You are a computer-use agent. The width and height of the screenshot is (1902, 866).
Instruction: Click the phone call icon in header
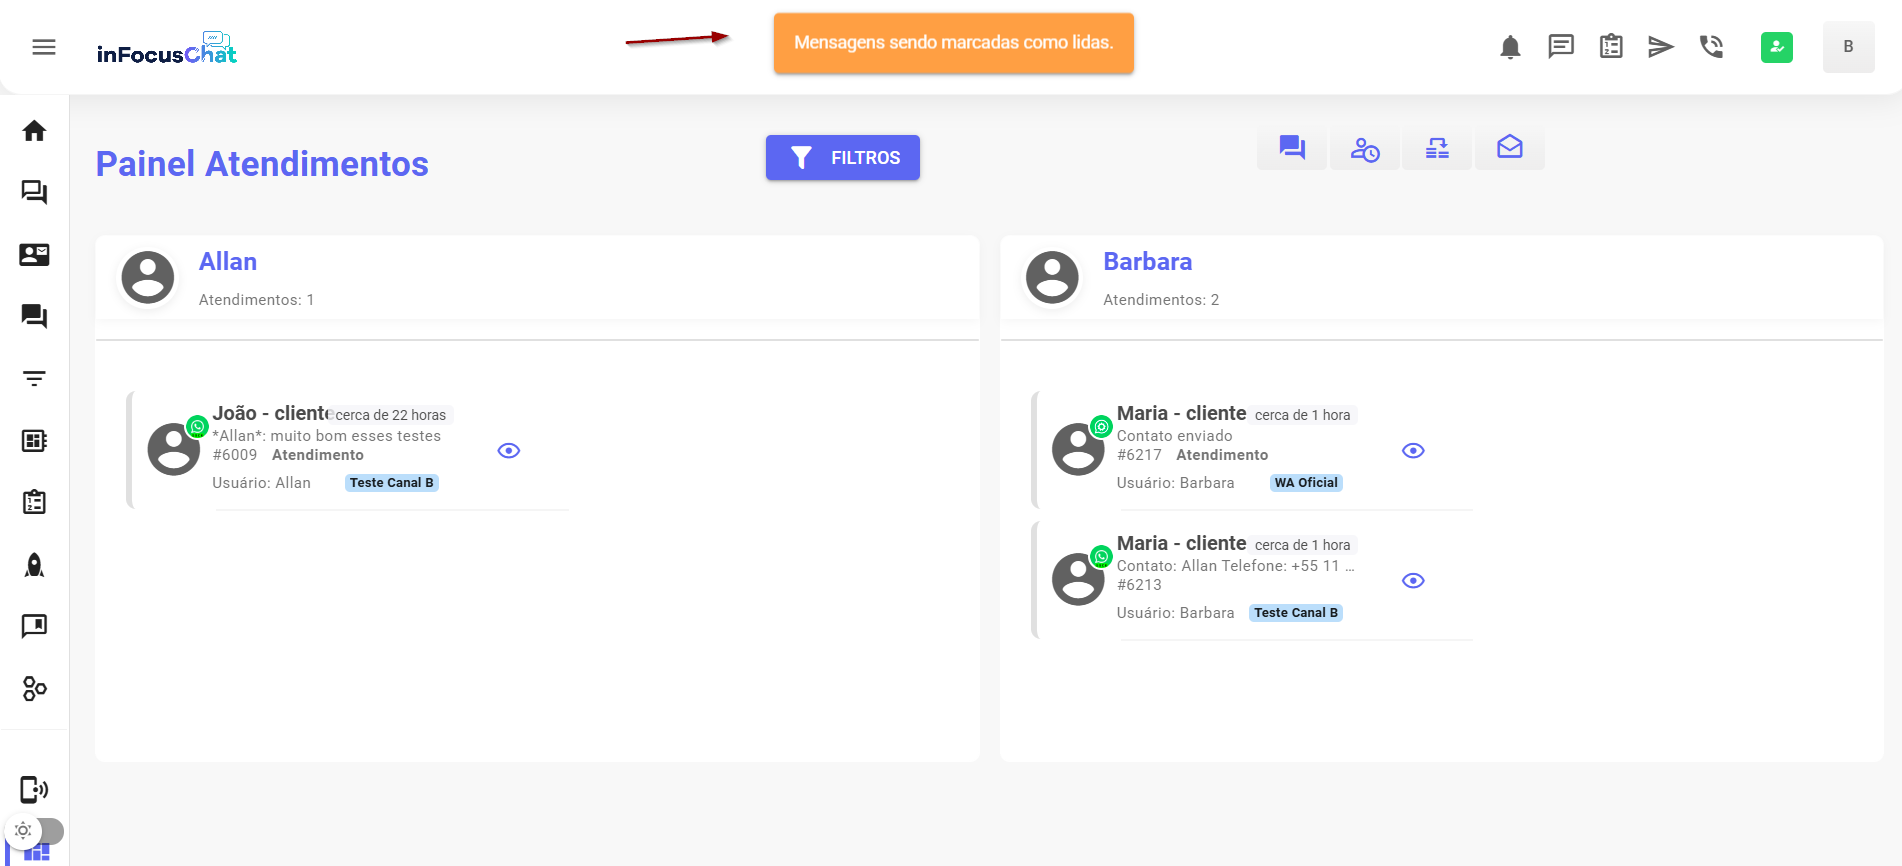(1711, 47)
